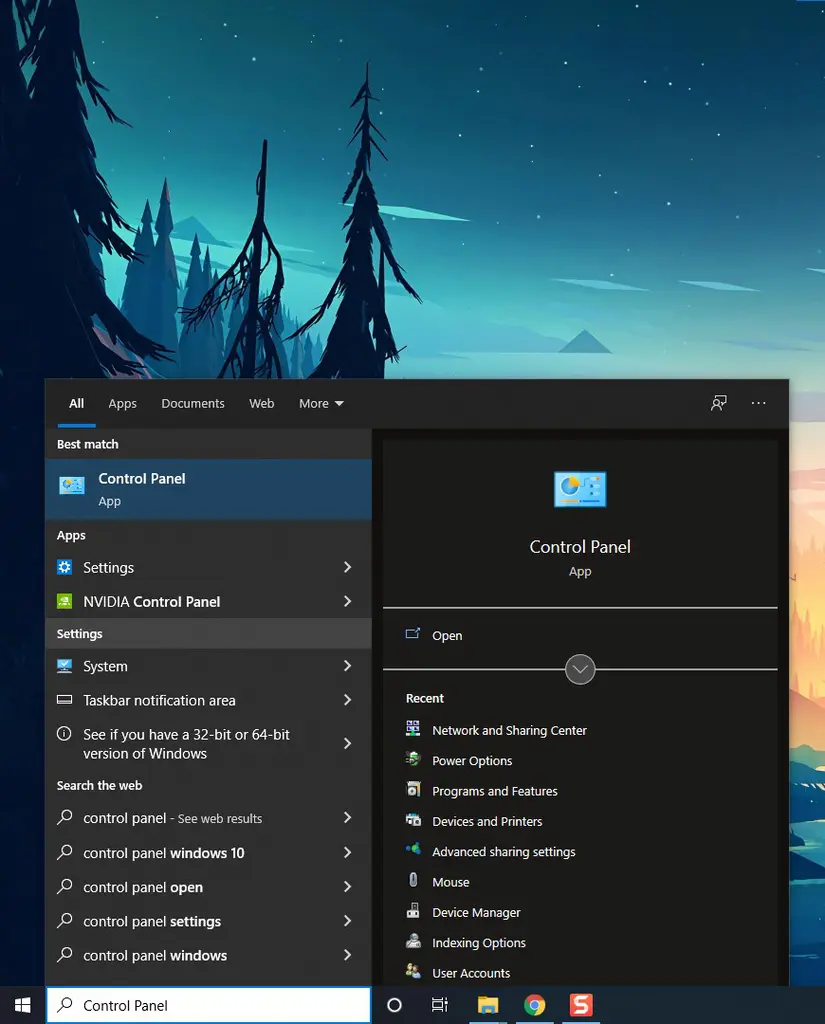Viewport: 825px width, 1024px height.
Task: Open the red S app on taskbar
Action: pyautogui.click(x=581, y=1005)
